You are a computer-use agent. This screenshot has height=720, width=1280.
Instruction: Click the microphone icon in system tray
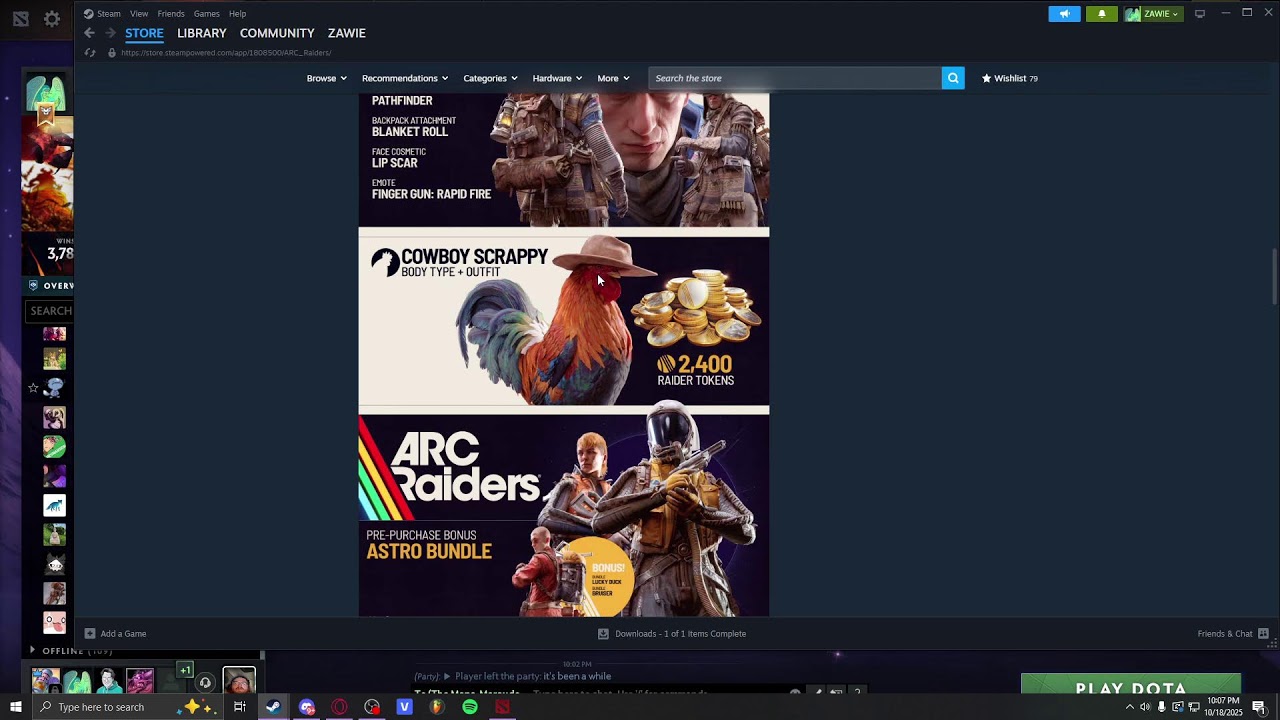click(x=1161, y=707)
